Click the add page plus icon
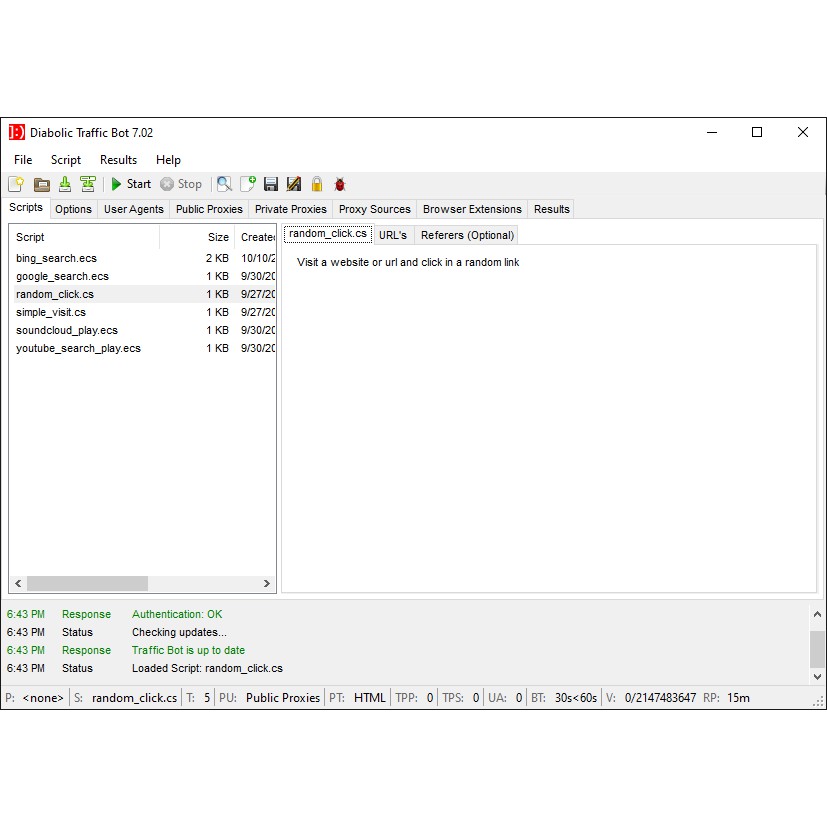This screenshot has width=827, height=827. (x=247, y=184)
